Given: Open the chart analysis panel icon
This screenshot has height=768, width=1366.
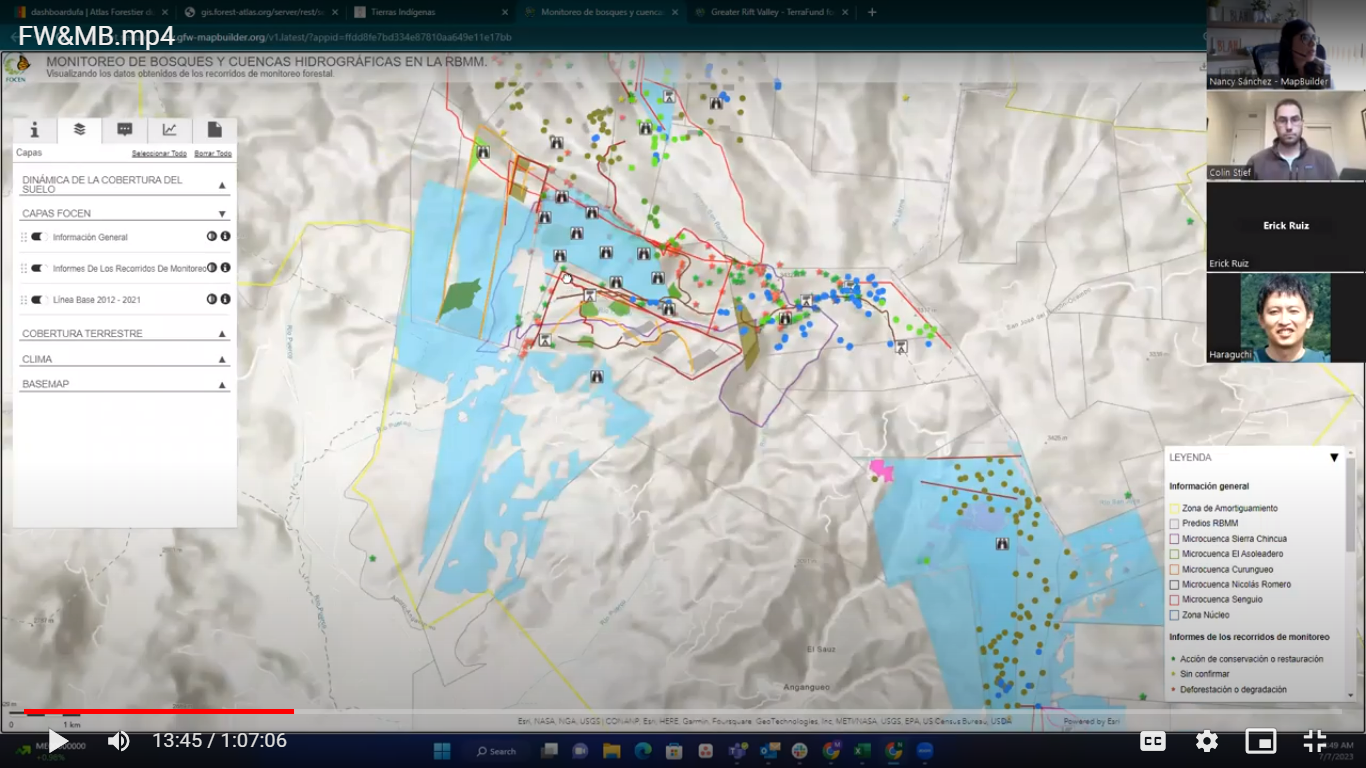Looking at the screenshot, I should (169, 130).
